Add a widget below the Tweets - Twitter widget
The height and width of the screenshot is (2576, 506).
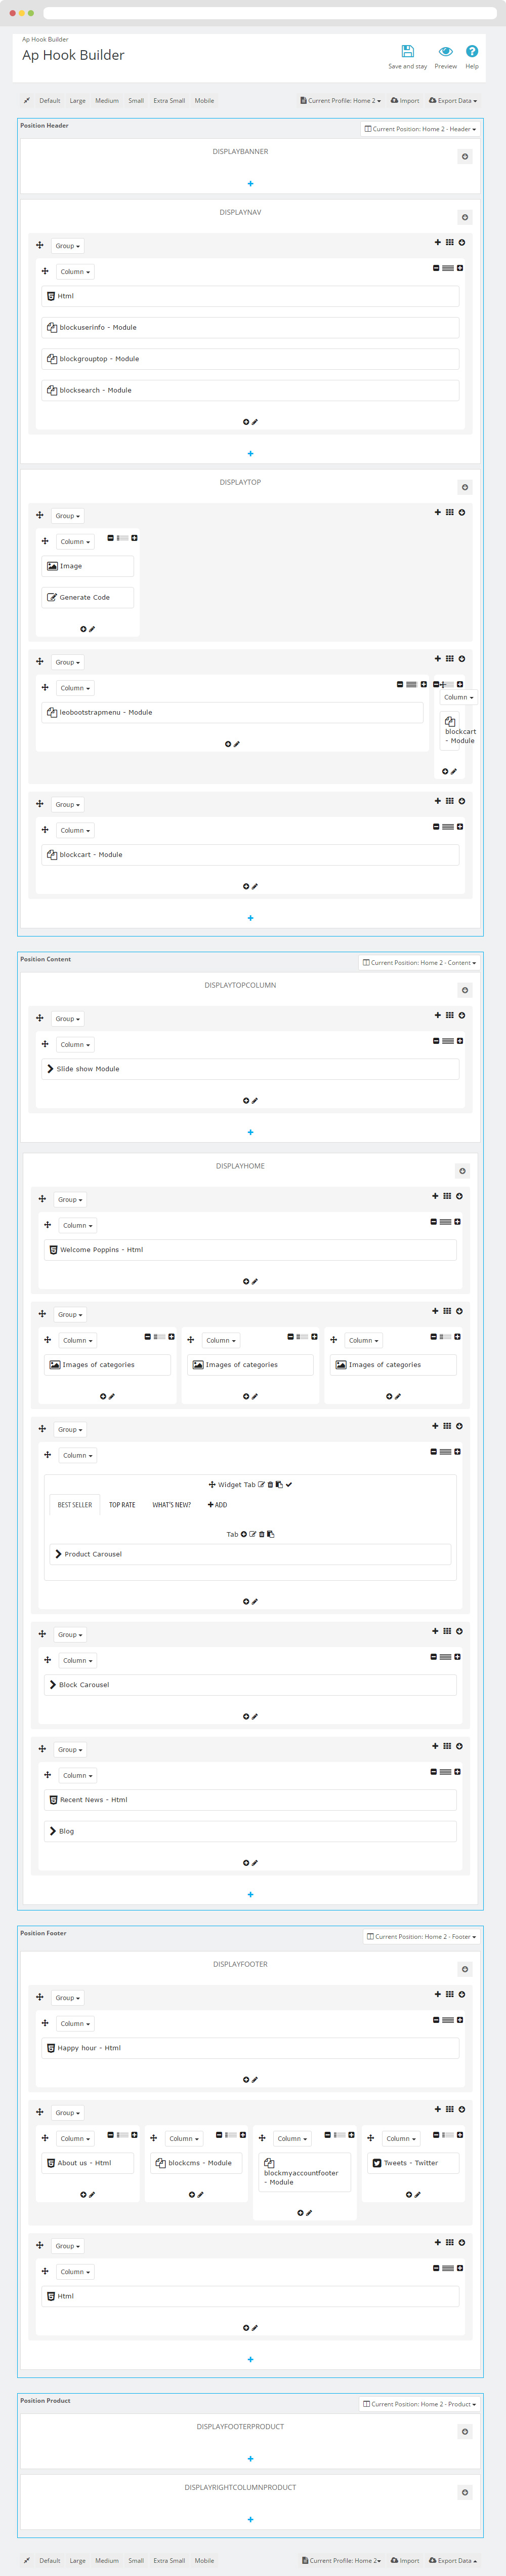(409, 2194)
